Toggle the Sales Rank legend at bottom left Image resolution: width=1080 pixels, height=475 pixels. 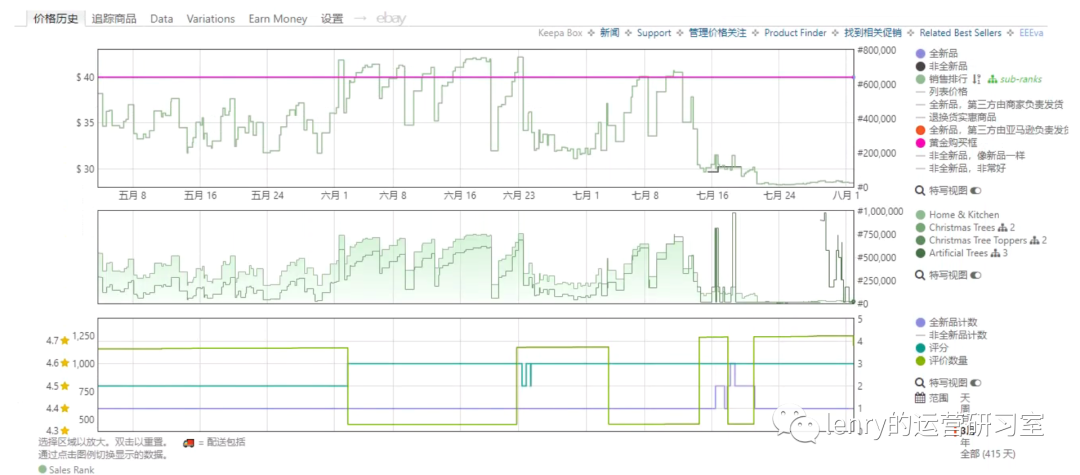[x=66, y=469]
